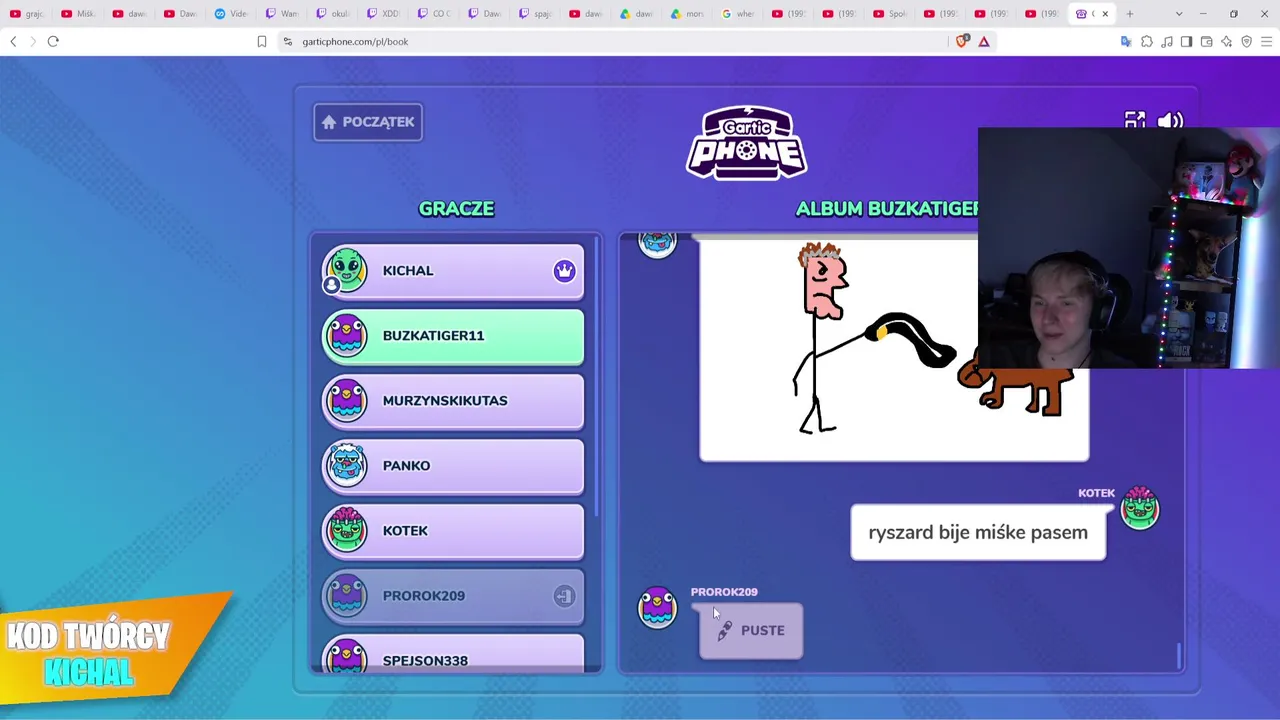This screenshot has width=1280, height=720.
Task: Switch to the 'grajc' YouTube tab
Action: tap(28, 14)
